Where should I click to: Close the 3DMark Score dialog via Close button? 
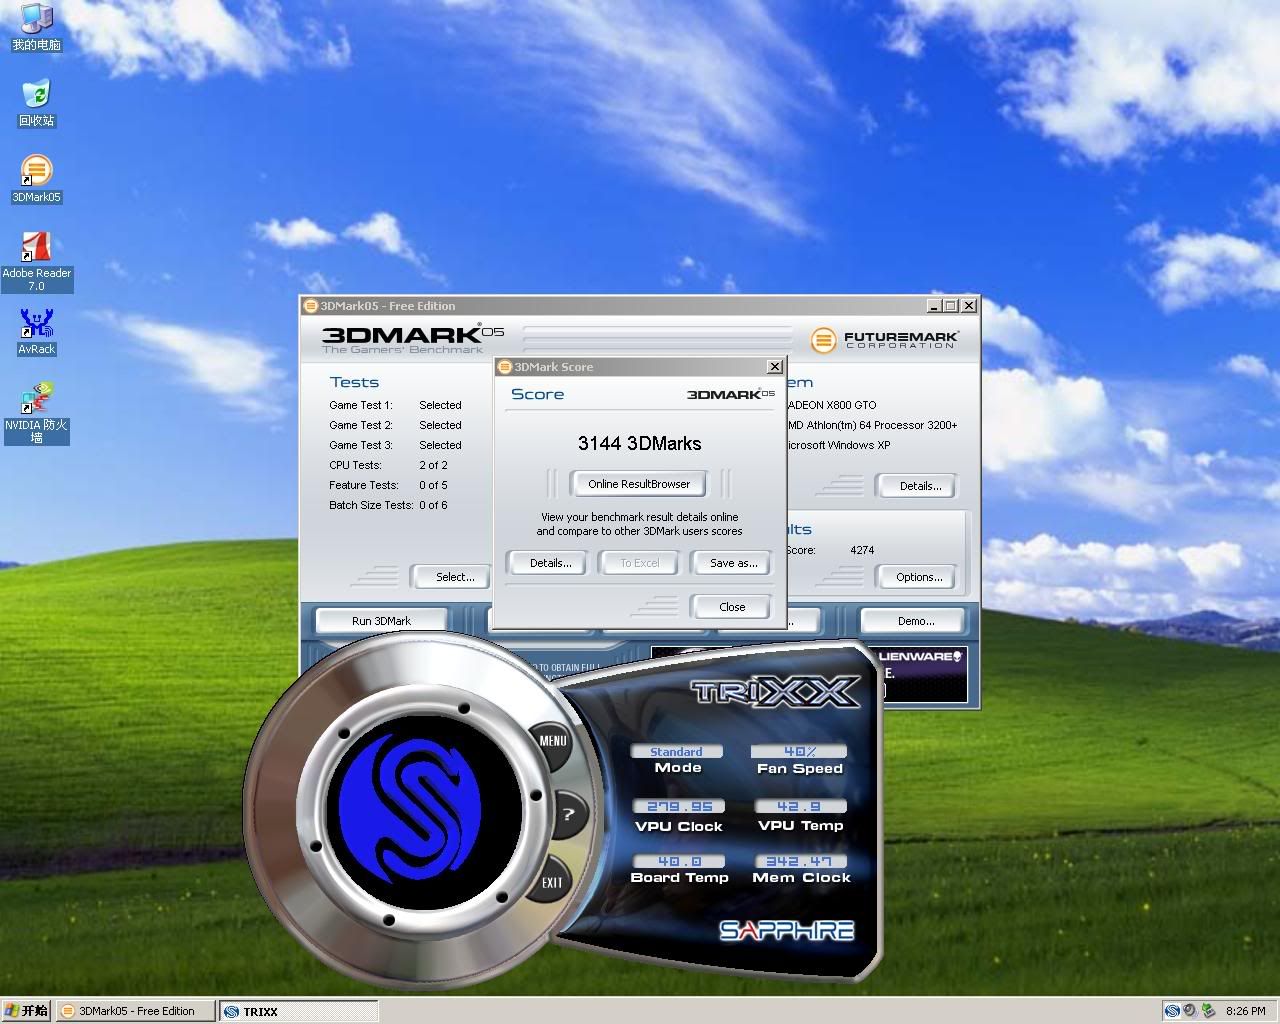pos(731,607)
